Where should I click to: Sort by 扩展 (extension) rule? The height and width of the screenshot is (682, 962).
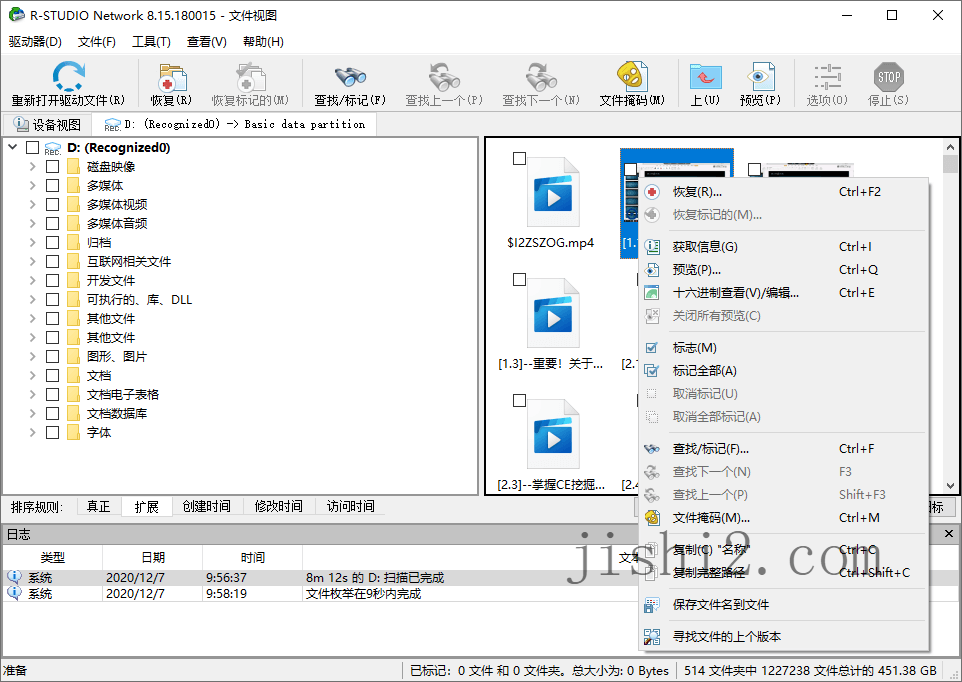click(x=147, y=507)
